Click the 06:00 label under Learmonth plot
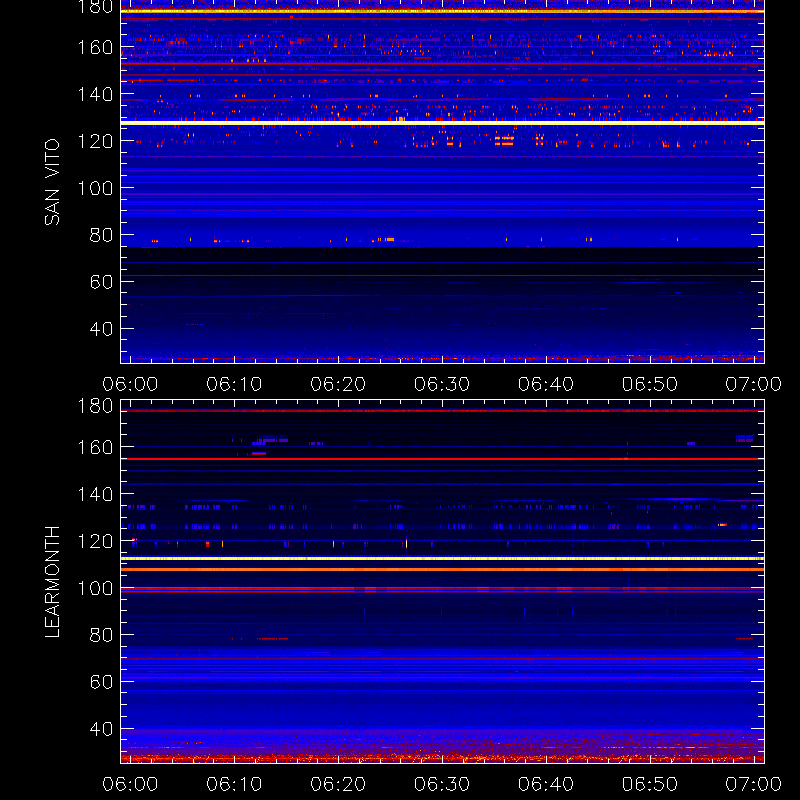 click(130, 784)
